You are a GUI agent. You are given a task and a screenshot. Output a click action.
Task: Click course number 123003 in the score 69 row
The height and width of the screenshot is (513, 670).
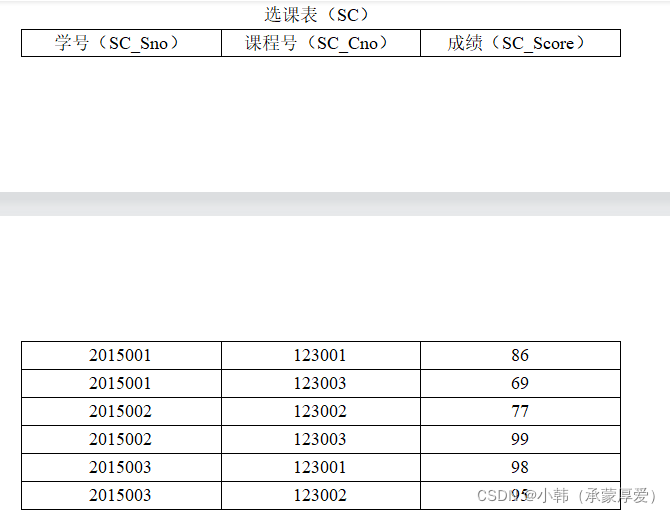point(320,383)
